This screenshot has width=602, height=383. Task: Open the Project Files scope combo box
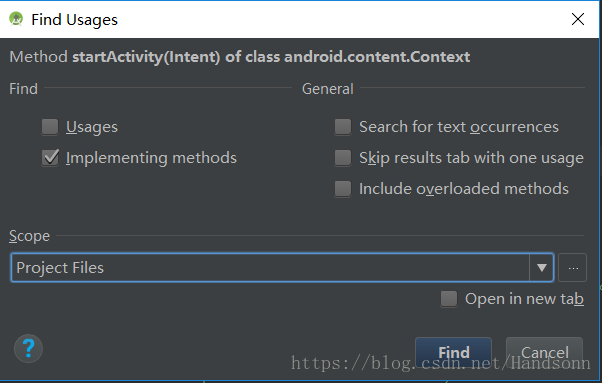(x=282, y=267)
